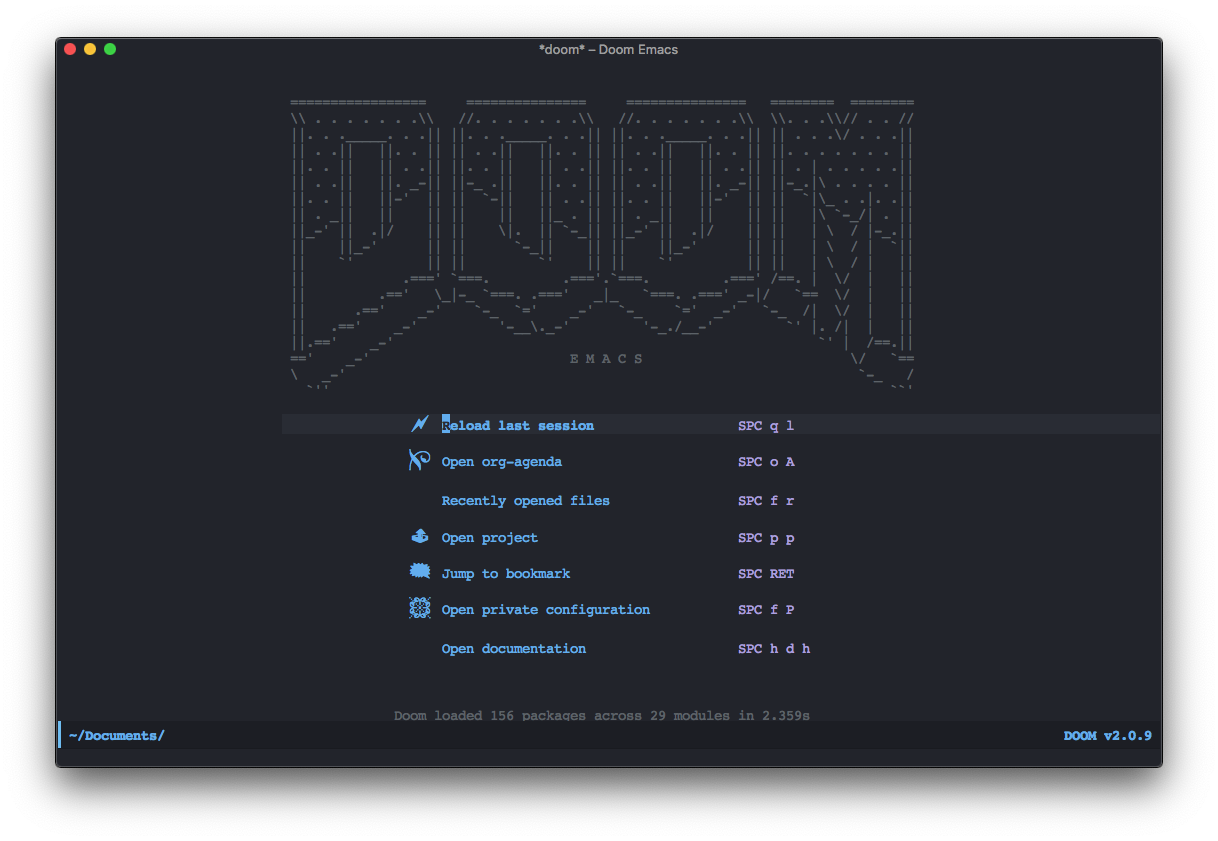1218x841 pixels.
Task: Click the green zoom window button
Action: pos(110,49)
